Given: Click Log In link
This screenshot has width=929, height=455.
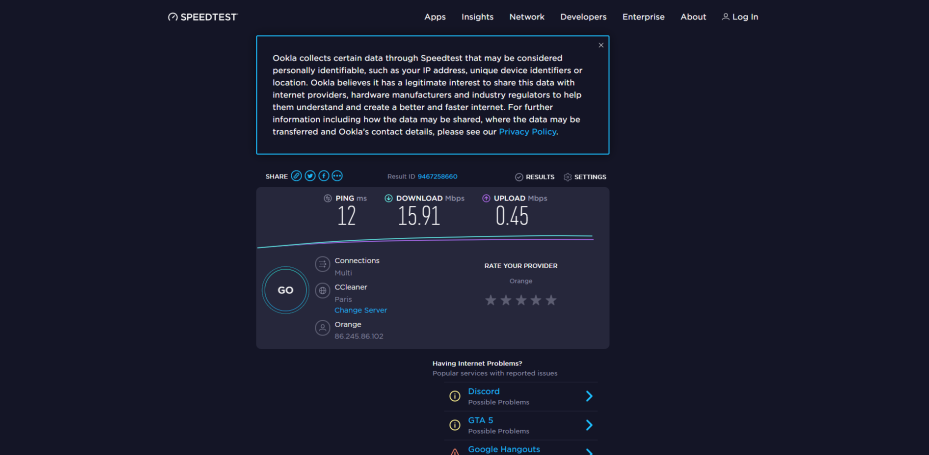Looking at the screenshot, I should point(740,17).
